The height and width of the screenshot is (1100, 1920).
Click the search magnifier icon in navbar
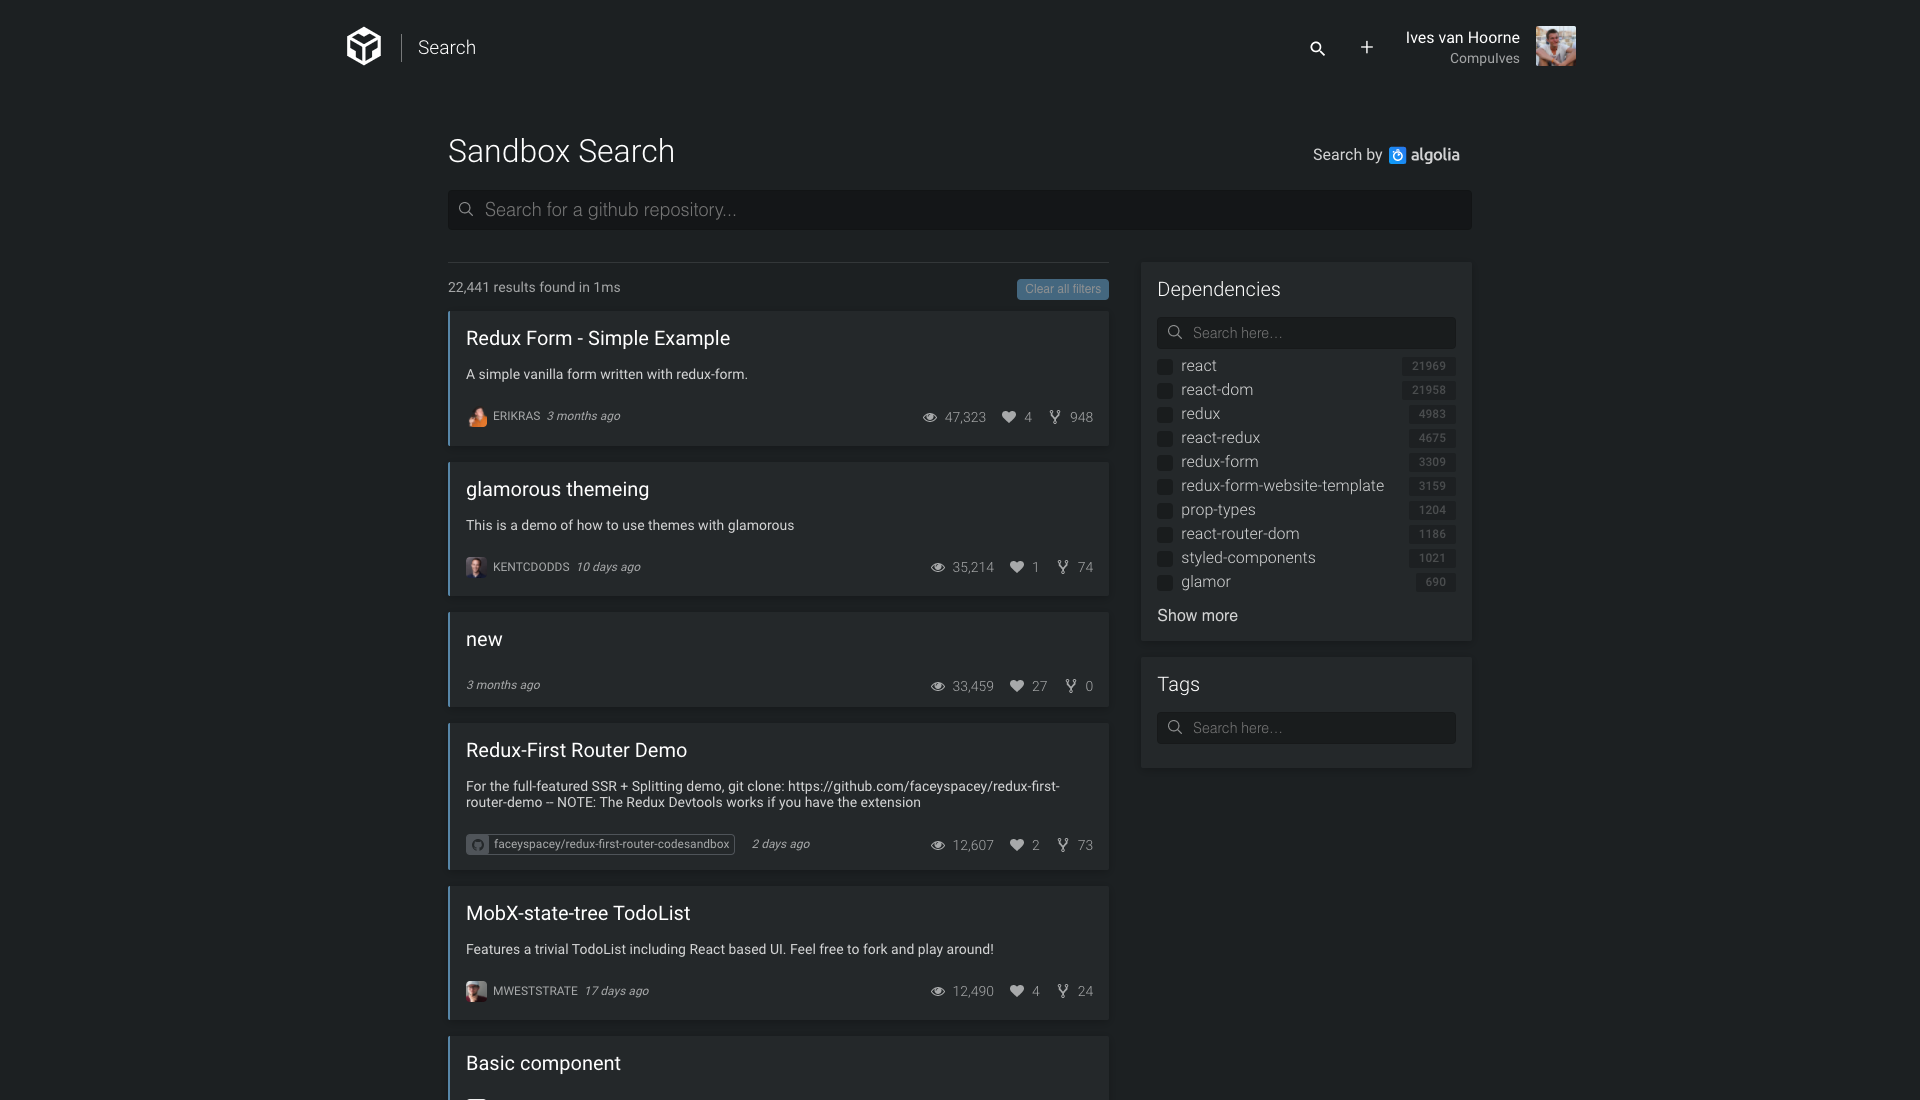click(1317, 47)
